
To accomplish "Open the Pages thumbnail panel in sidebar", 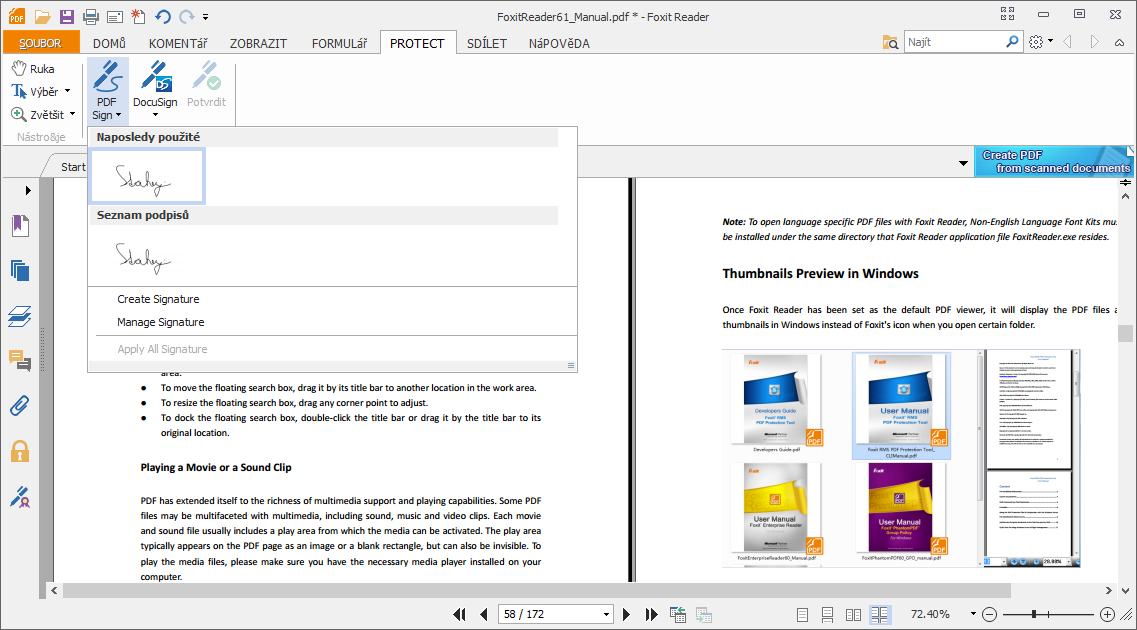I will pos(20,270).
